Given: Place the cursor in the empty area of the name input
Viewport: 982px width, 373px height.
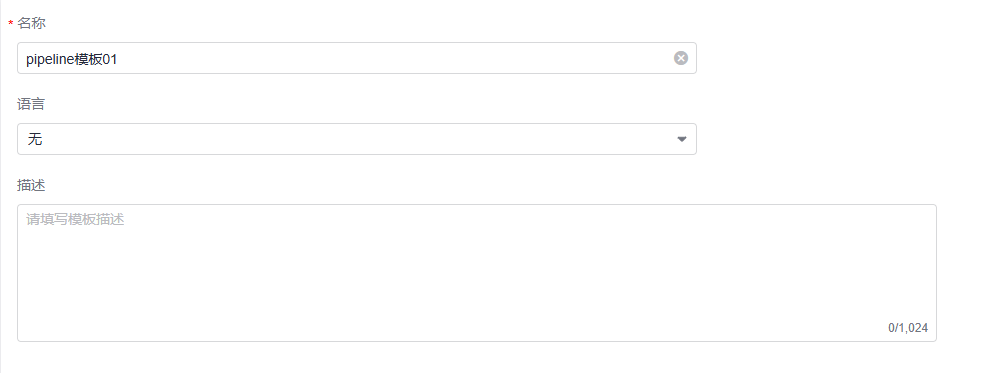Looking at the screenshot, I should point(395,58).
